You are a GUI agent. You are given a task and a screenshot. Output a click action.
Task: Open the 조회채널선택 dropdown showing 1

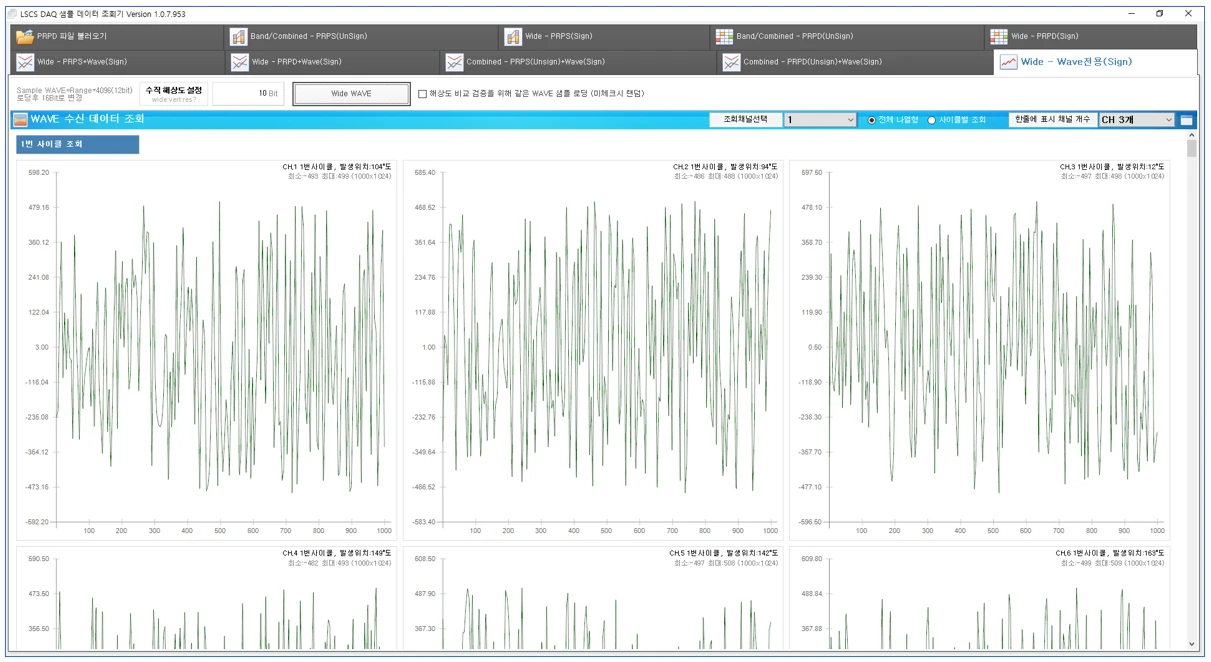click(821, 120)
